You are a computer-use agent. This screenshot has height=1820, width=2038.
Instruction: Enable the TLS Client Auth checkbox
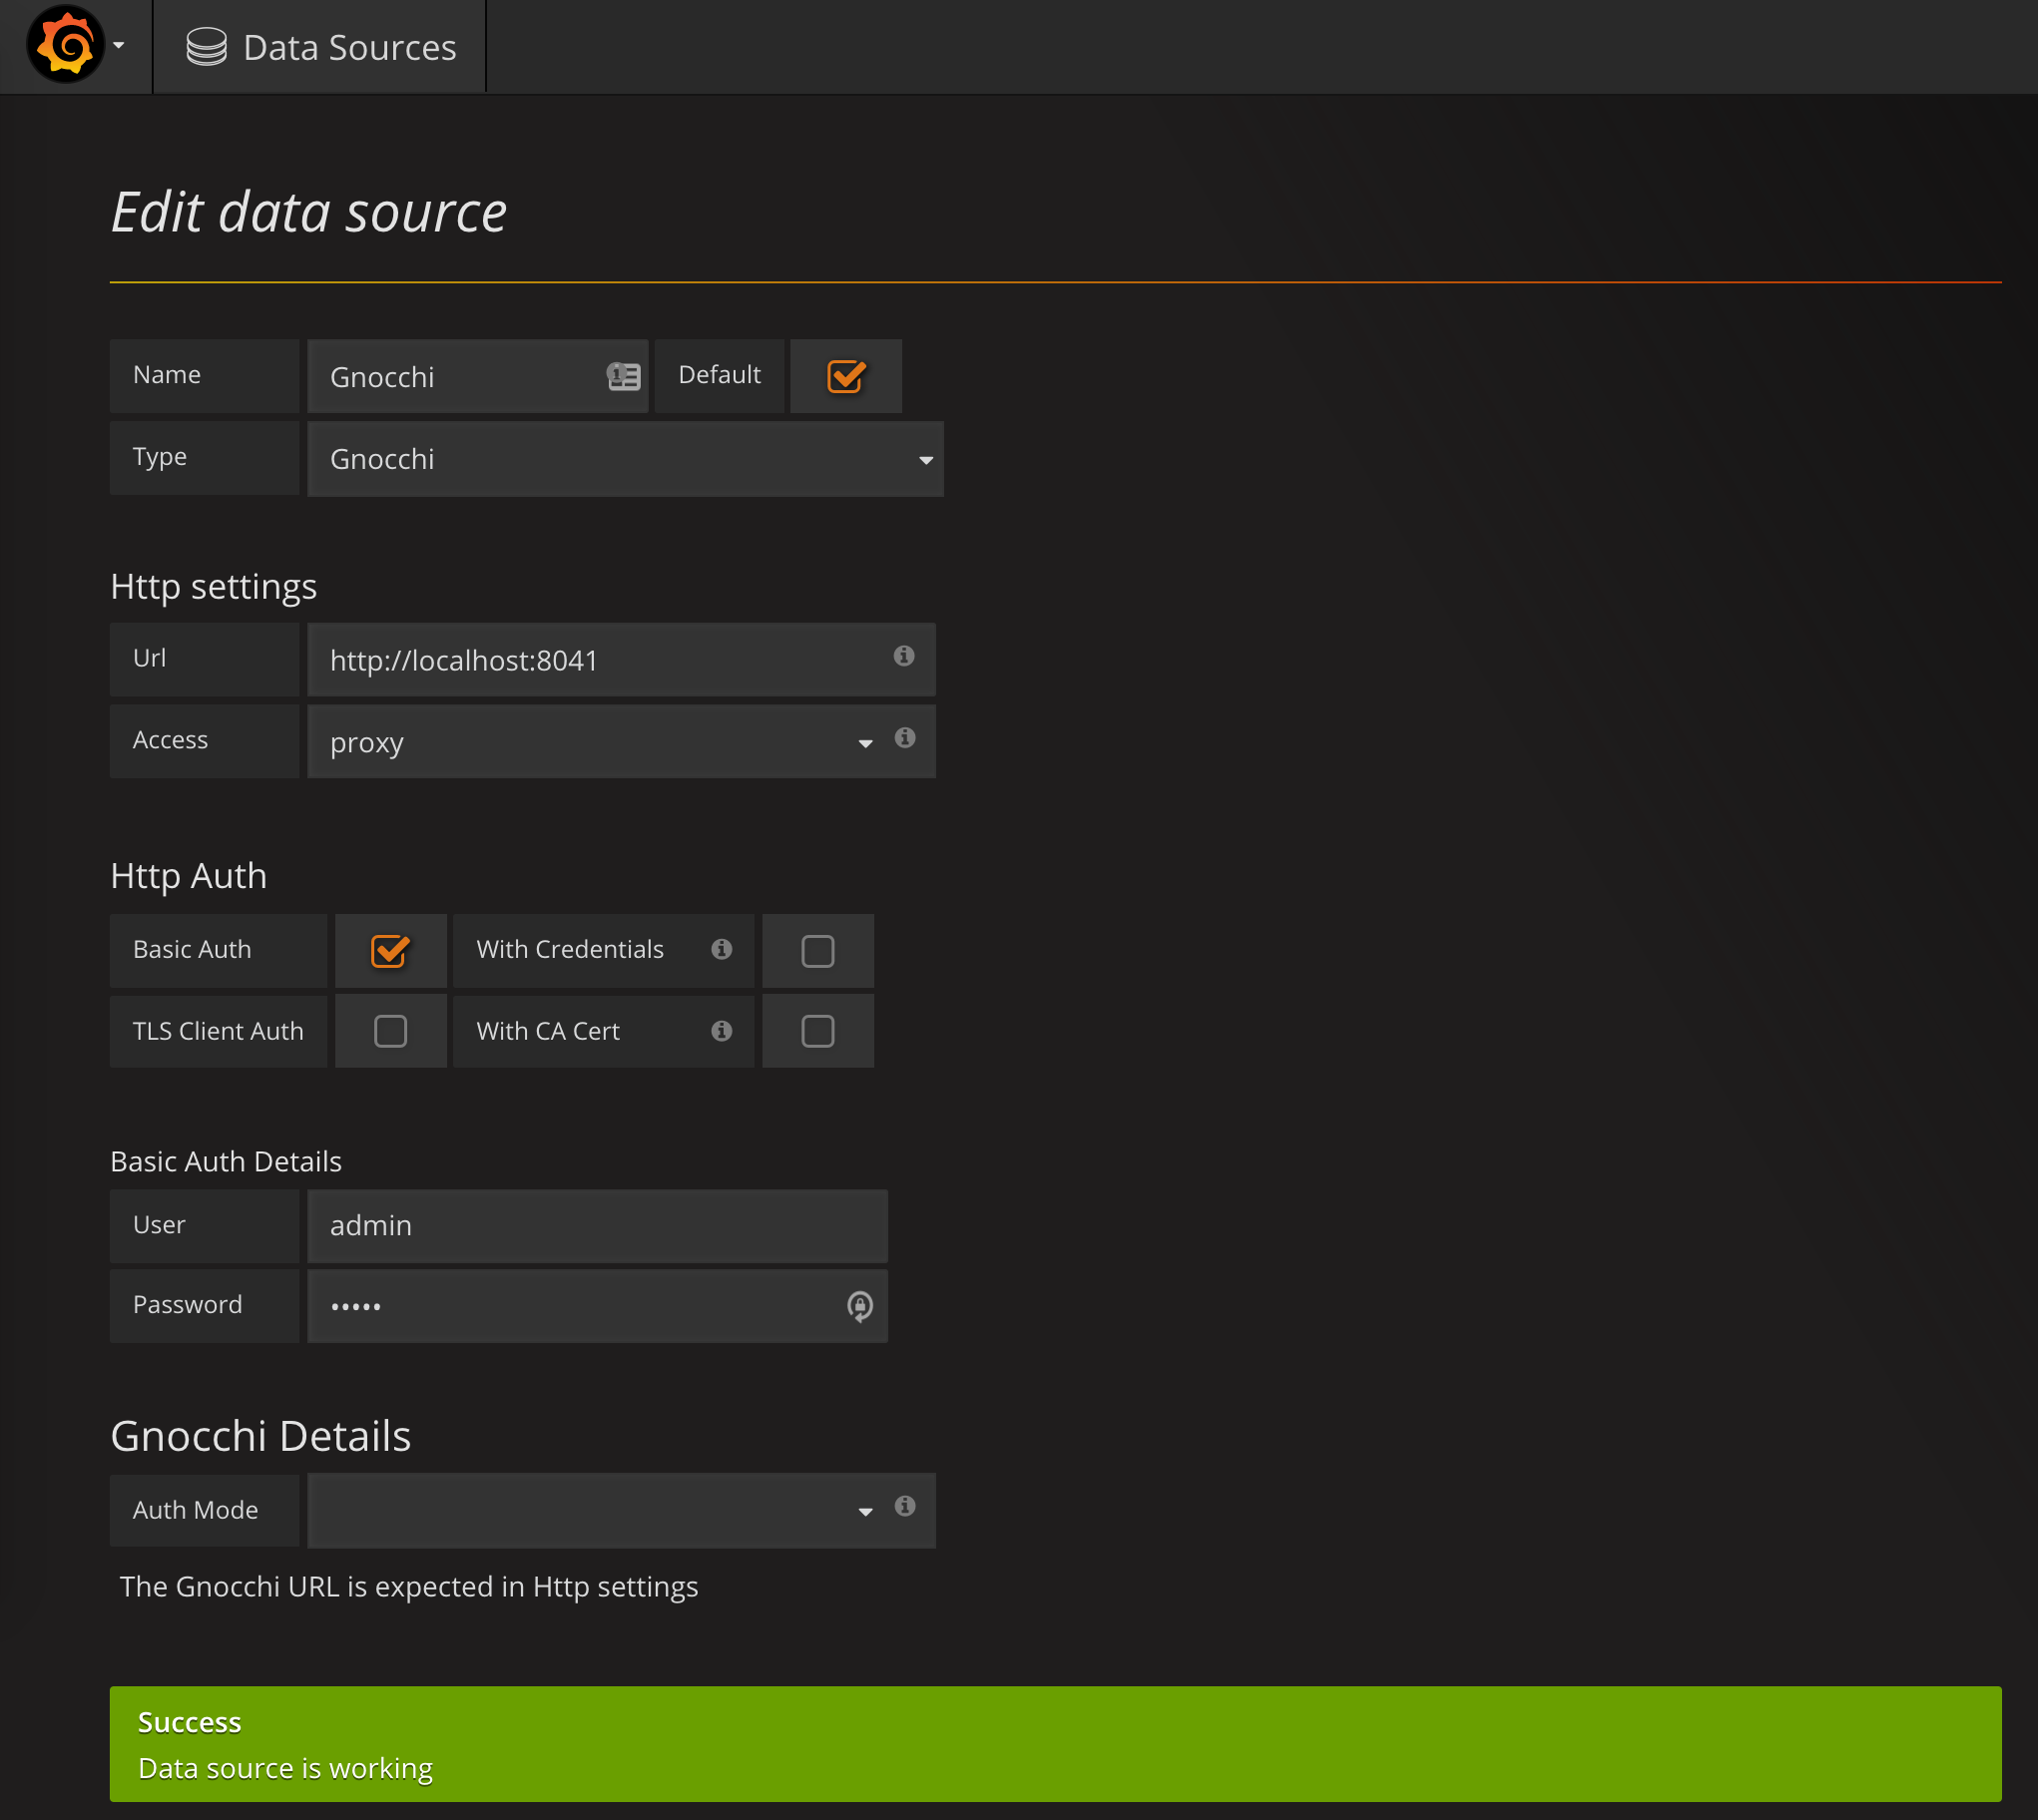389,1031
